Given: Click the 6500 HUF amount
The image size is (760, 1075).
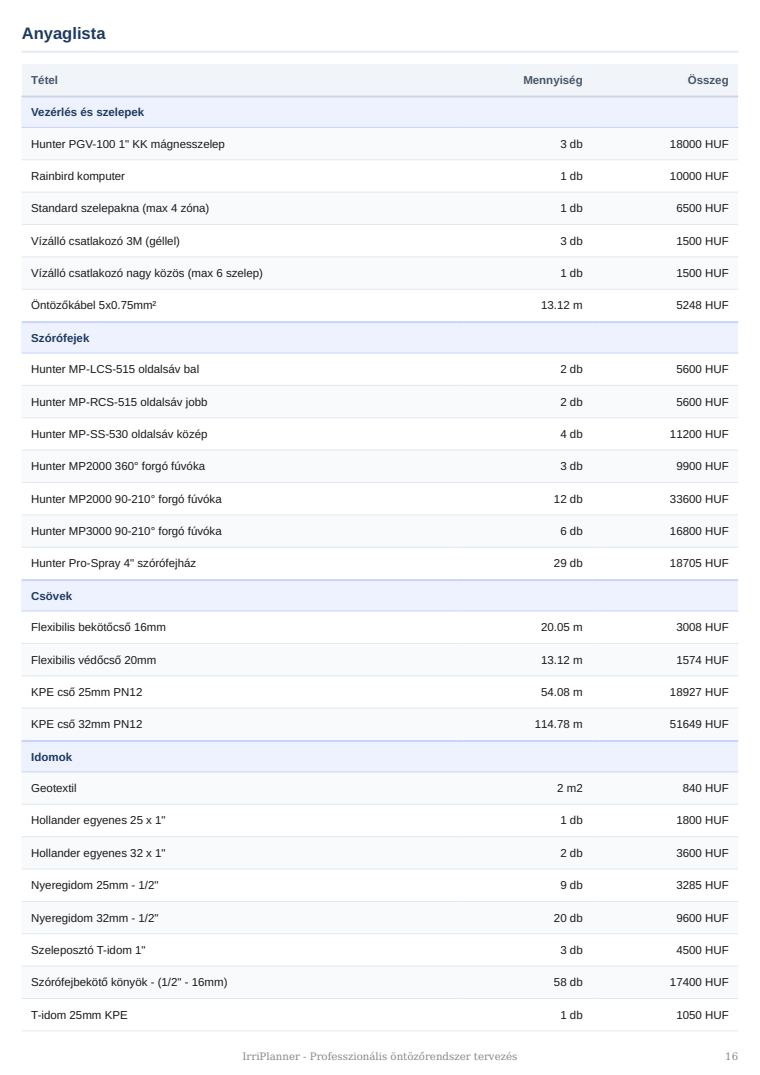Looking at the screenshot, I should 702,208.
